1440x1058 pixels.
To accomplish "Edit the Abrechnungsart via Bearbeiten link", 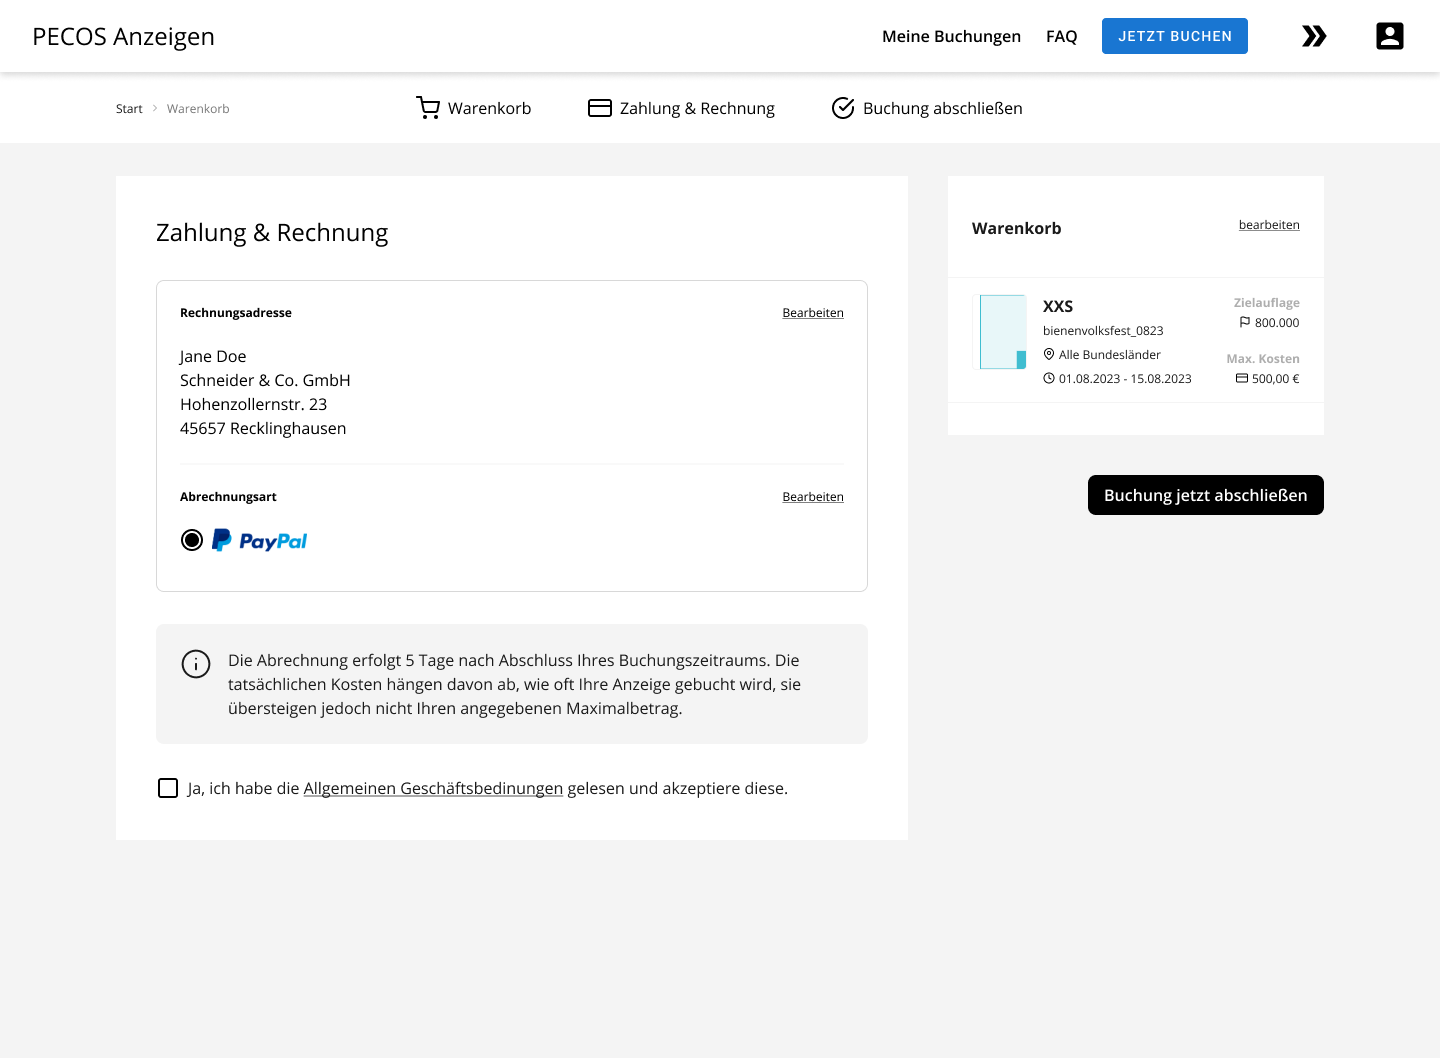I will pyautogui.click(x=813, y=497).
